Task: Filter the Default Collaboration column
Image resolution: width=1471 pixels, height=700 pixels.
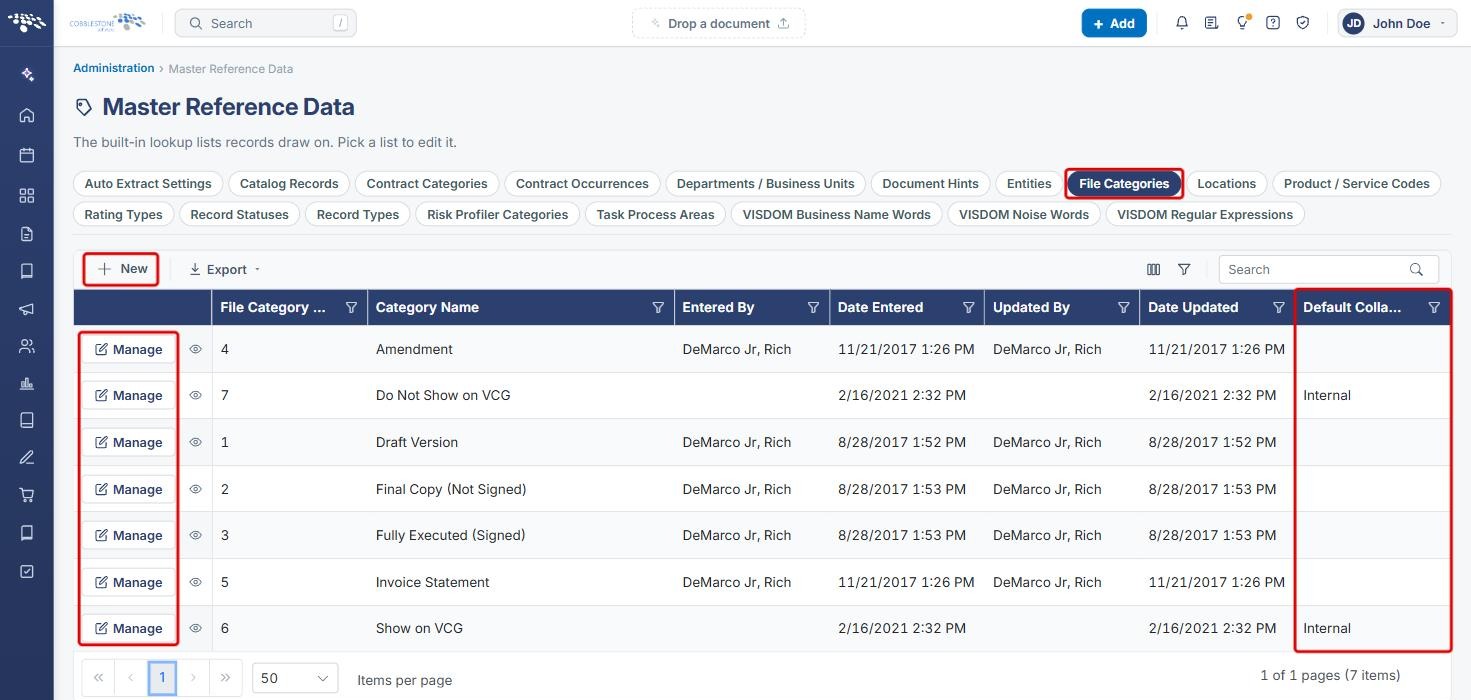Action: [x=1434, y=308]
